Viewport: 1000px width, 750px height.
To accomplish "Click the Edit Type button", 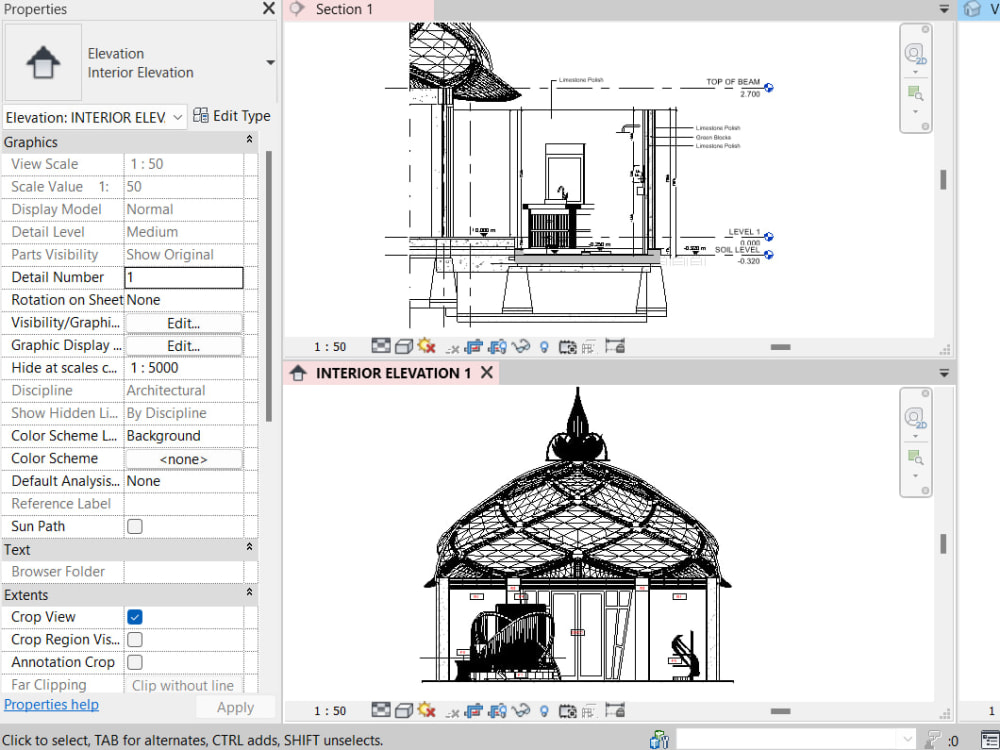I will tap(232, 115).
